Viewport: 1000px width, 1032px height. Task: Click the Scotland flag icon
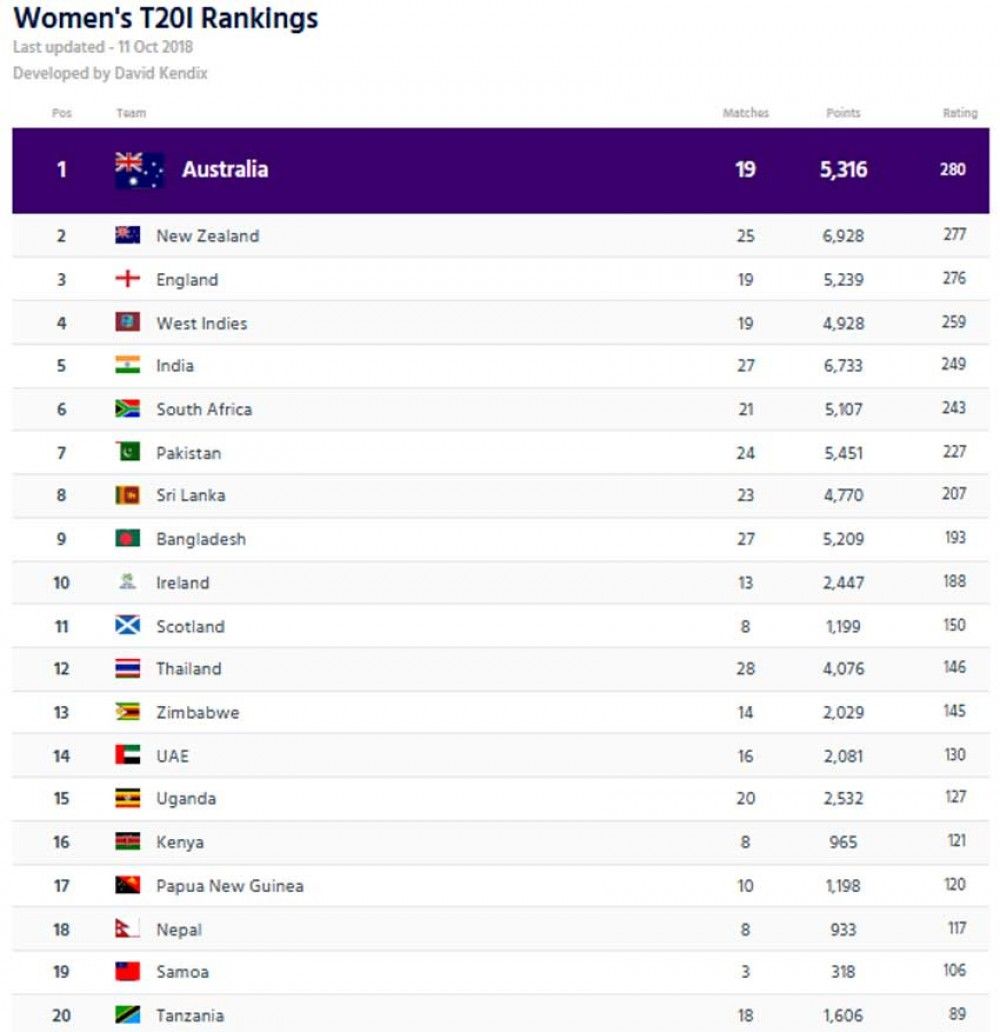coord(127,626)
